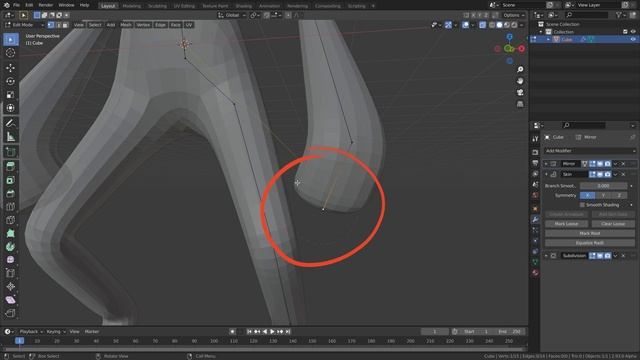Check the Smooth Shading checkbox

pyautogui.click(x=582, y=205)
